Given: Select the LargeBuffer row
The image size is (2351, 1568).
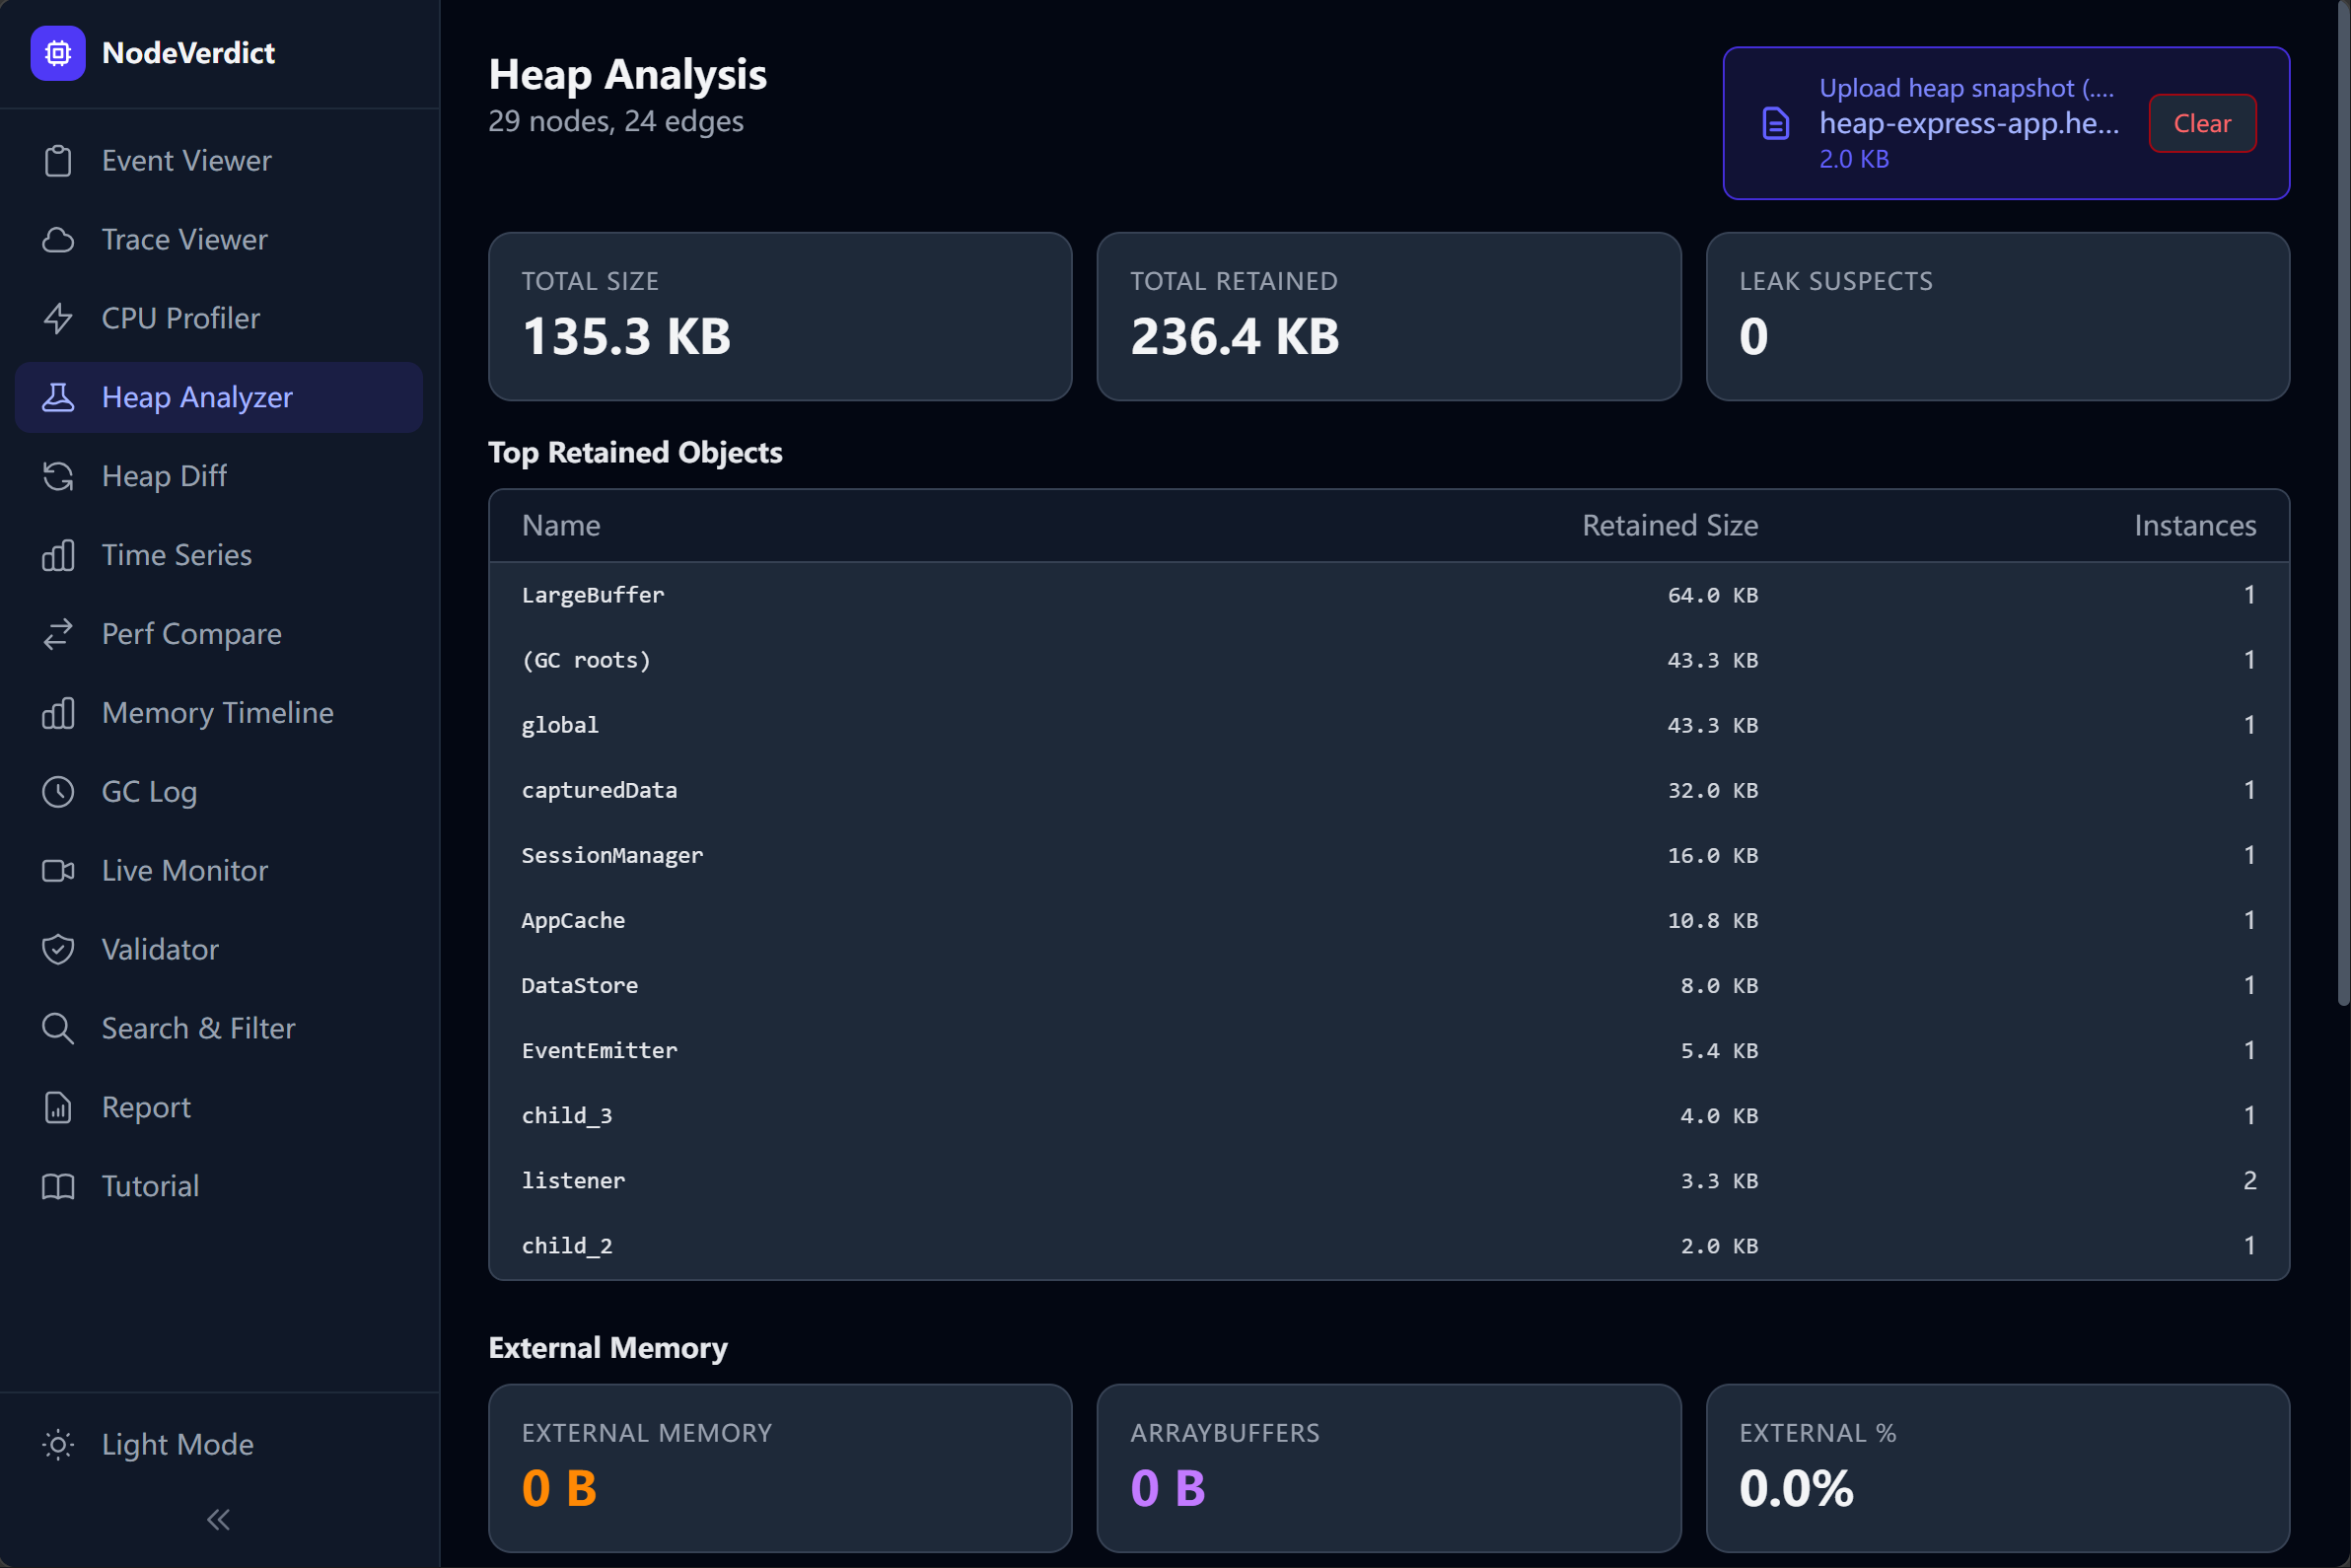Looking at the screenshot, I should click(x=1389, y=595).
